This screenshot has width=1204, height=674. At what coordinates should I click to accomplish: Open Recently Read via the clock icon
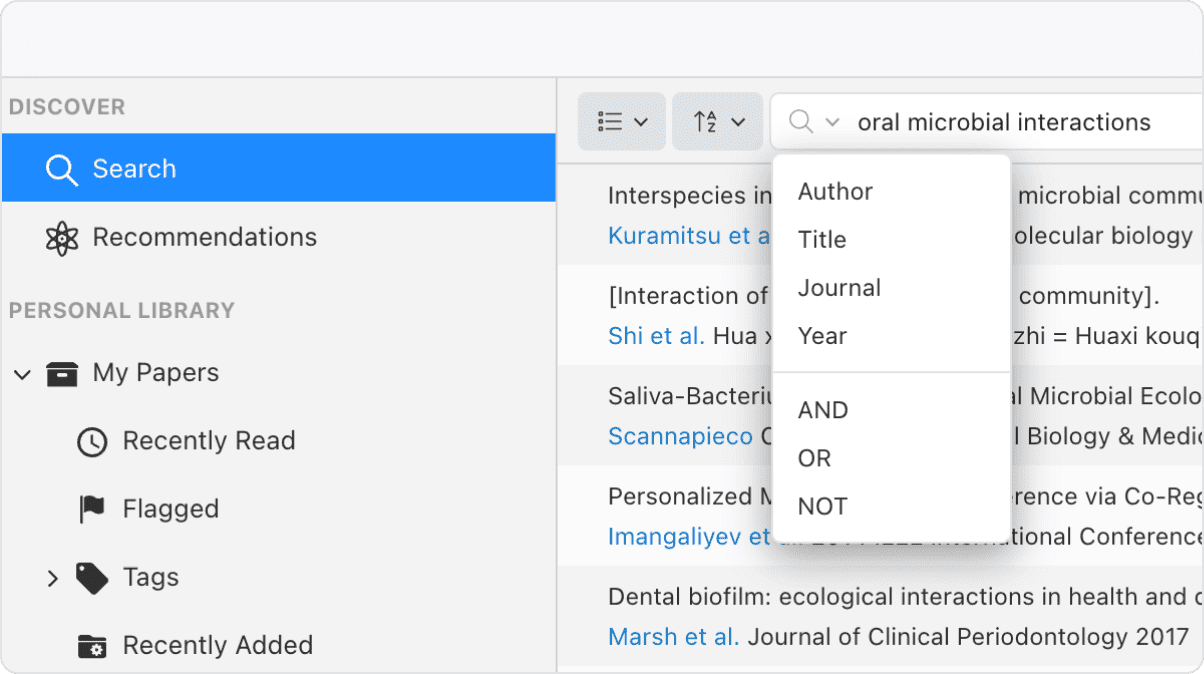point(90,441)
